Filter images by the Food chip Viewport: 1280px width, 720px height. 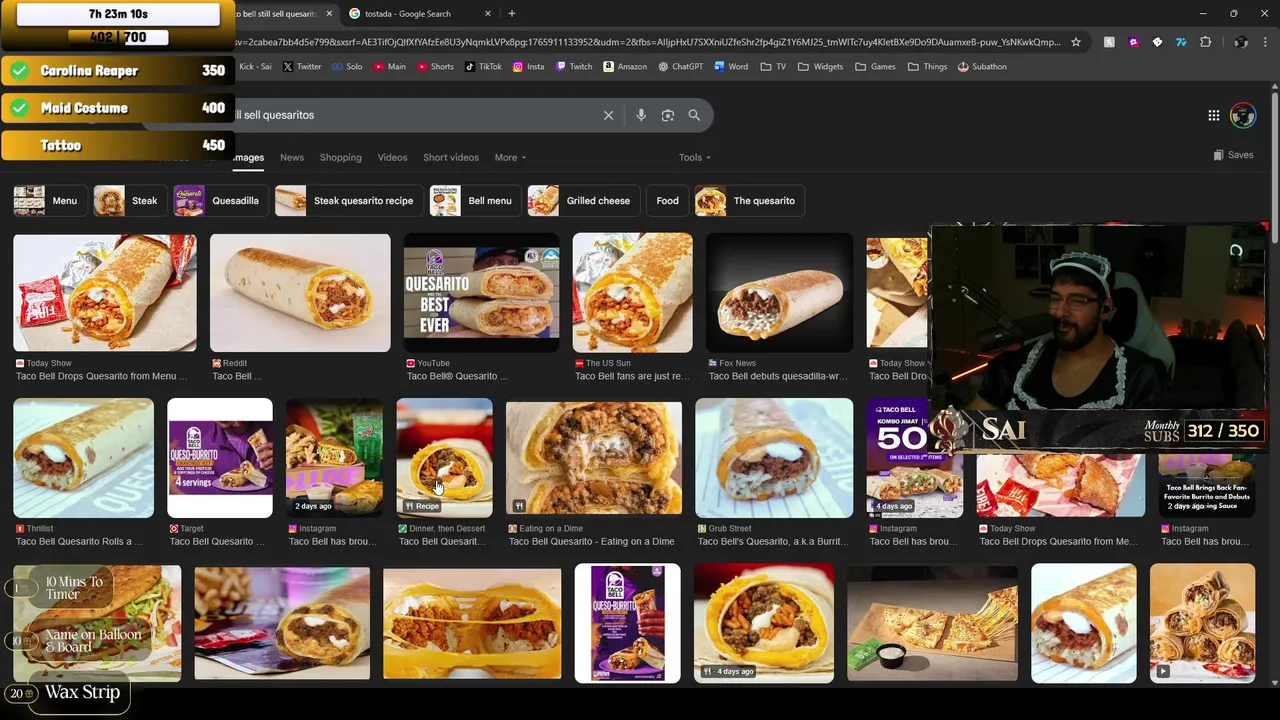pos(667,201)
